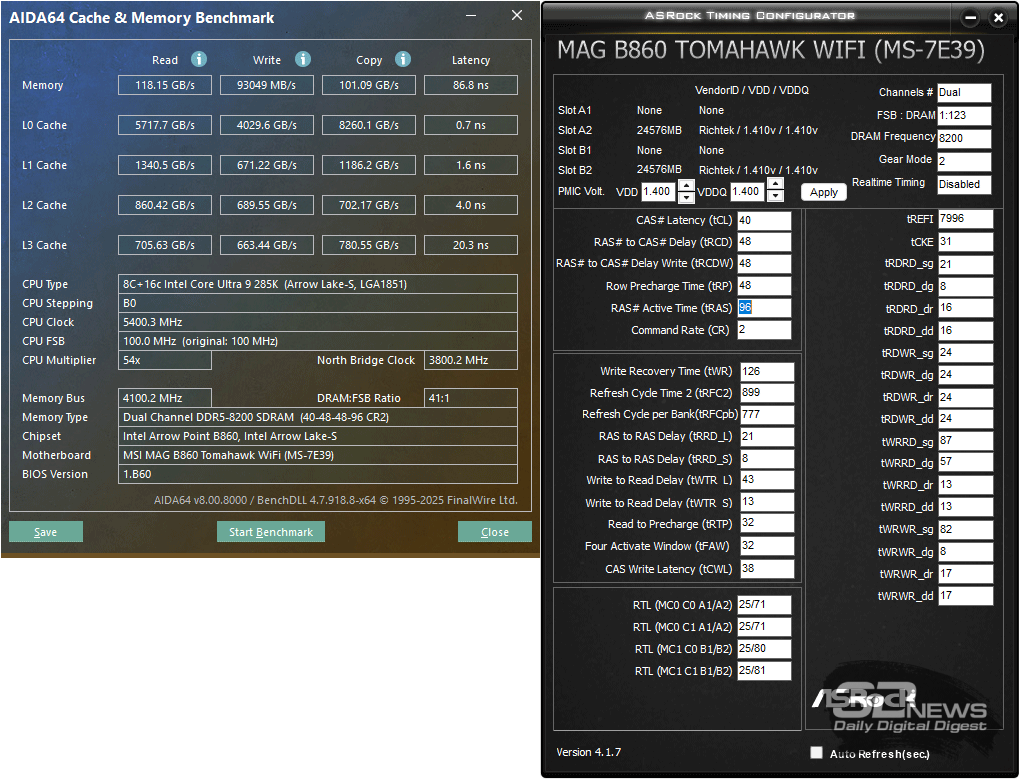Click the tWTR_L field showing 43

point(767,480)
